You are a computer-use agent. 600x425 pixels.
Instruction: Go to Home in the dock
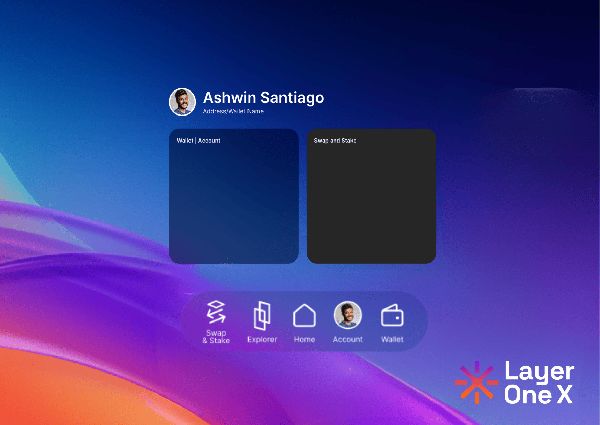coord(304,316)
